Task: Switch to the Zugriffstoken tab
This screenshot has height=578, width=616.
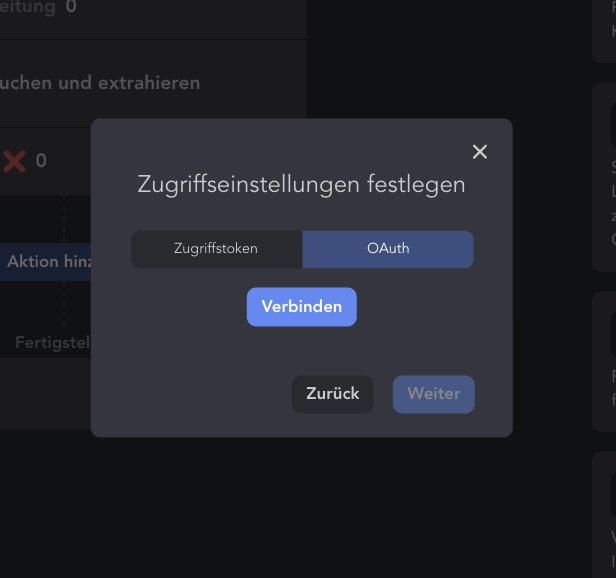Action: (x=216, y=249)
